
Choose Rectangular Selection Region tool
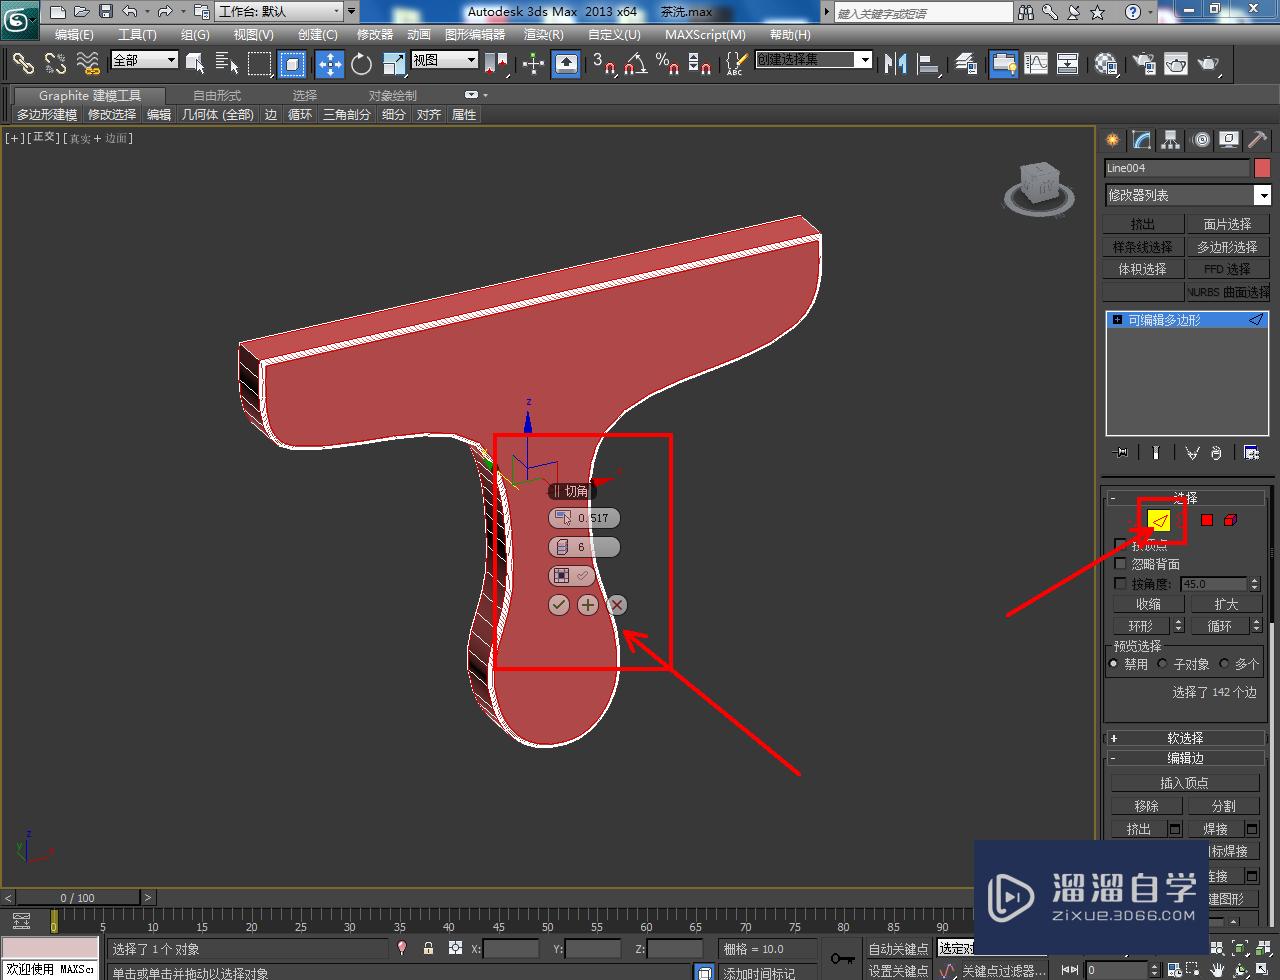260,64
